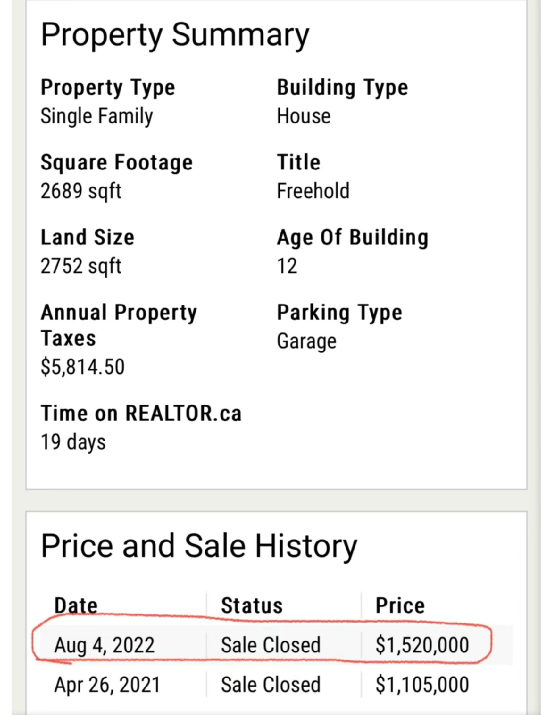Click the Price column header
This screenshot has height=715, width=552.
click(400, 606)
